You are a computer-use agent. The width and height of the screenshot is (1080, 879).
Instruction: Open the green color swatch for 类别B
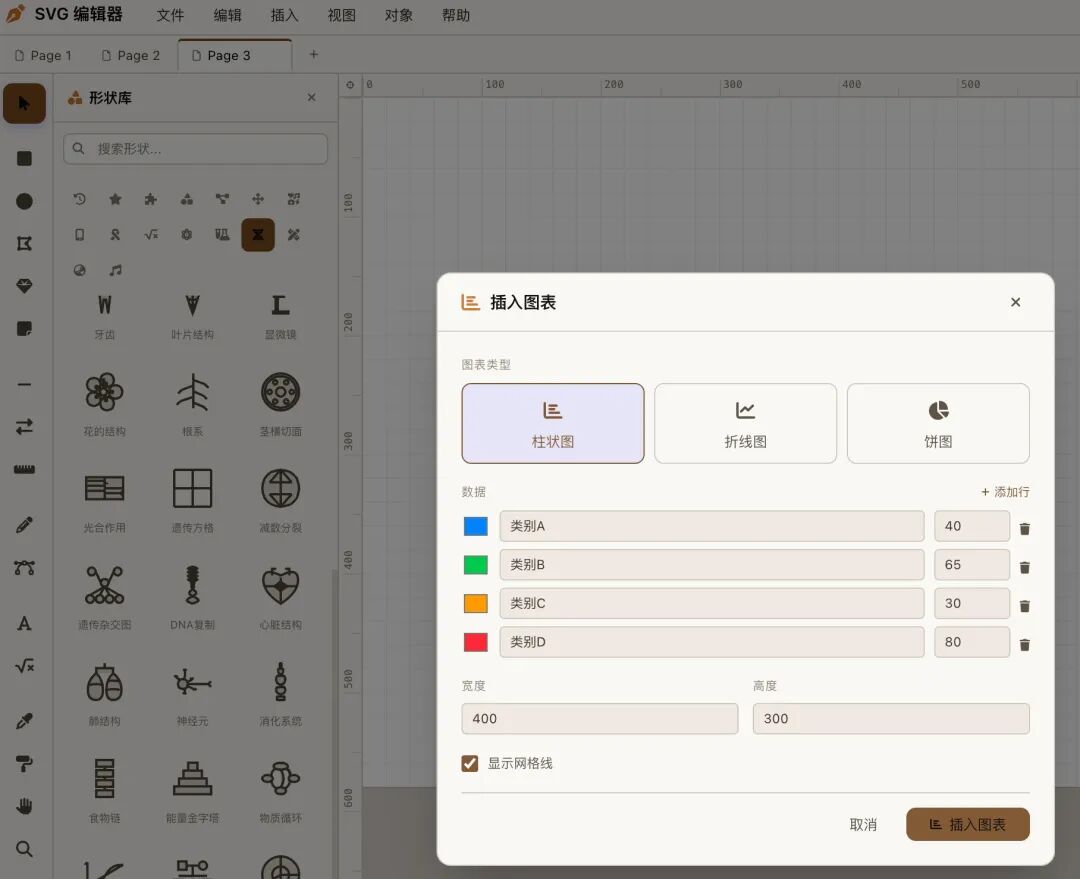pos(475,565)
